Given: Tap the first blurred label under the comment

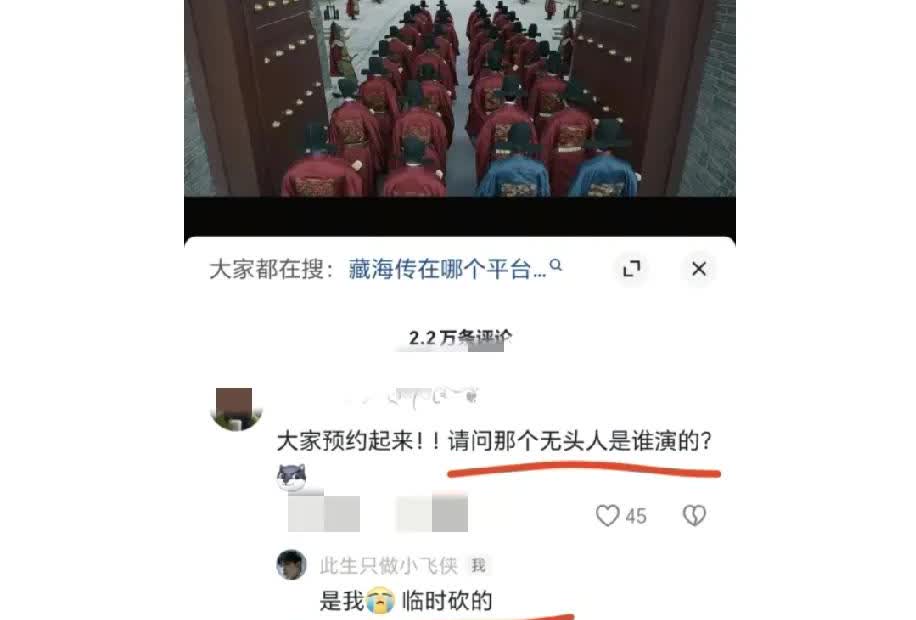Looking at the screenshot, I should click(x=324, y=514).
